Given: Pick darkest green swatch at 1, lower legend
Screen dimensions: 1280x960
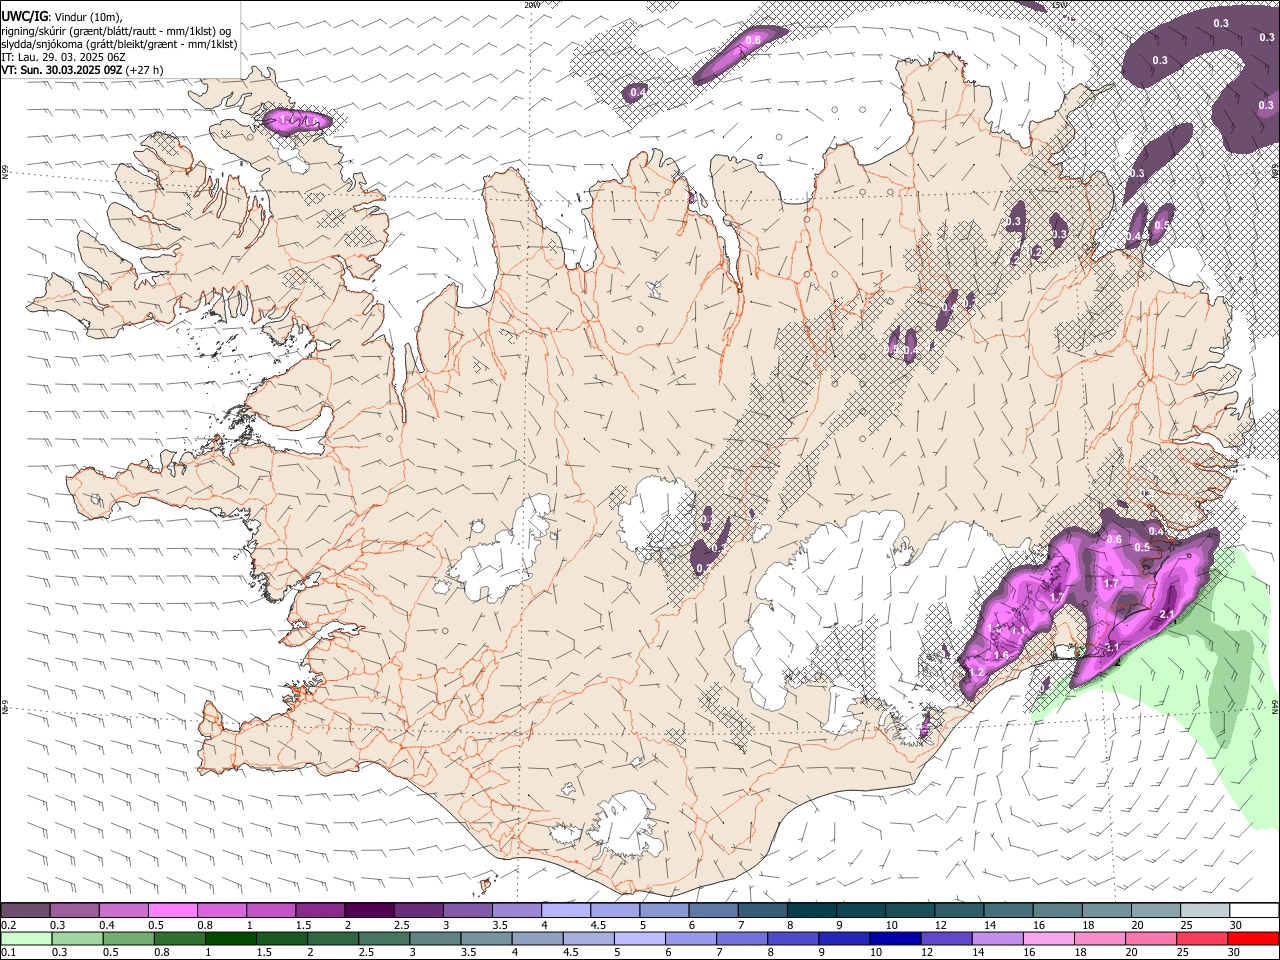Looking at the screenshot, I should (x=230, y=938).
